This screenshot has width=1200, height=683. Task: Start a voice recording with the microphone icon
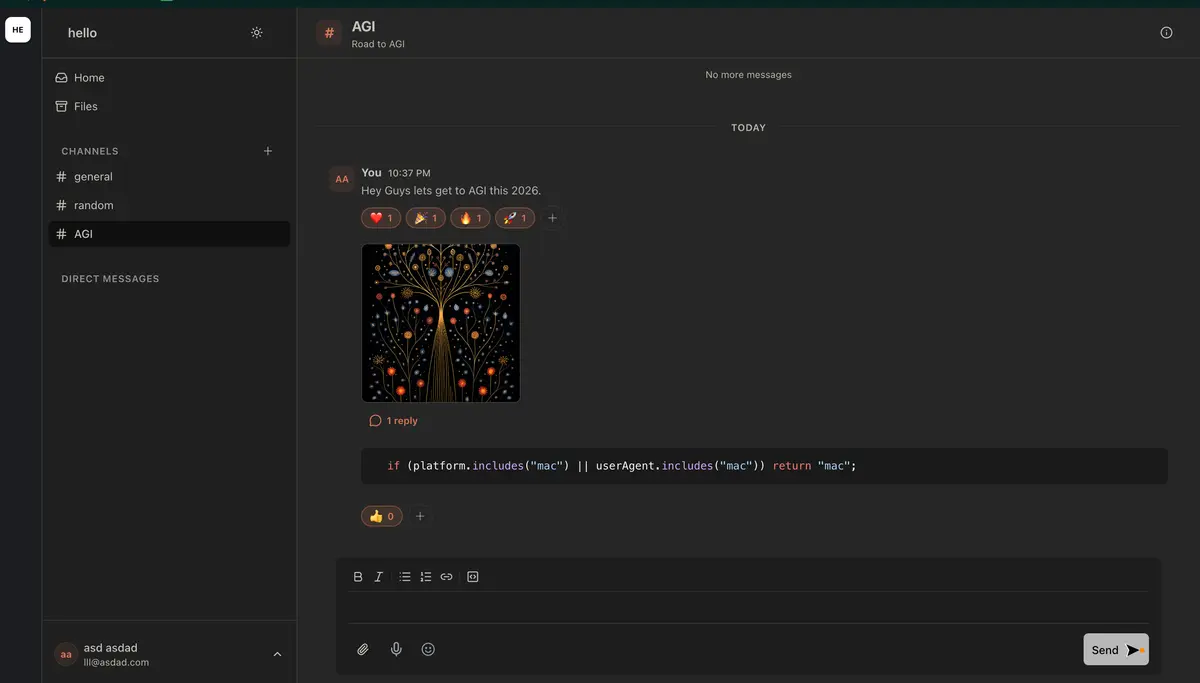click(396, 648)
